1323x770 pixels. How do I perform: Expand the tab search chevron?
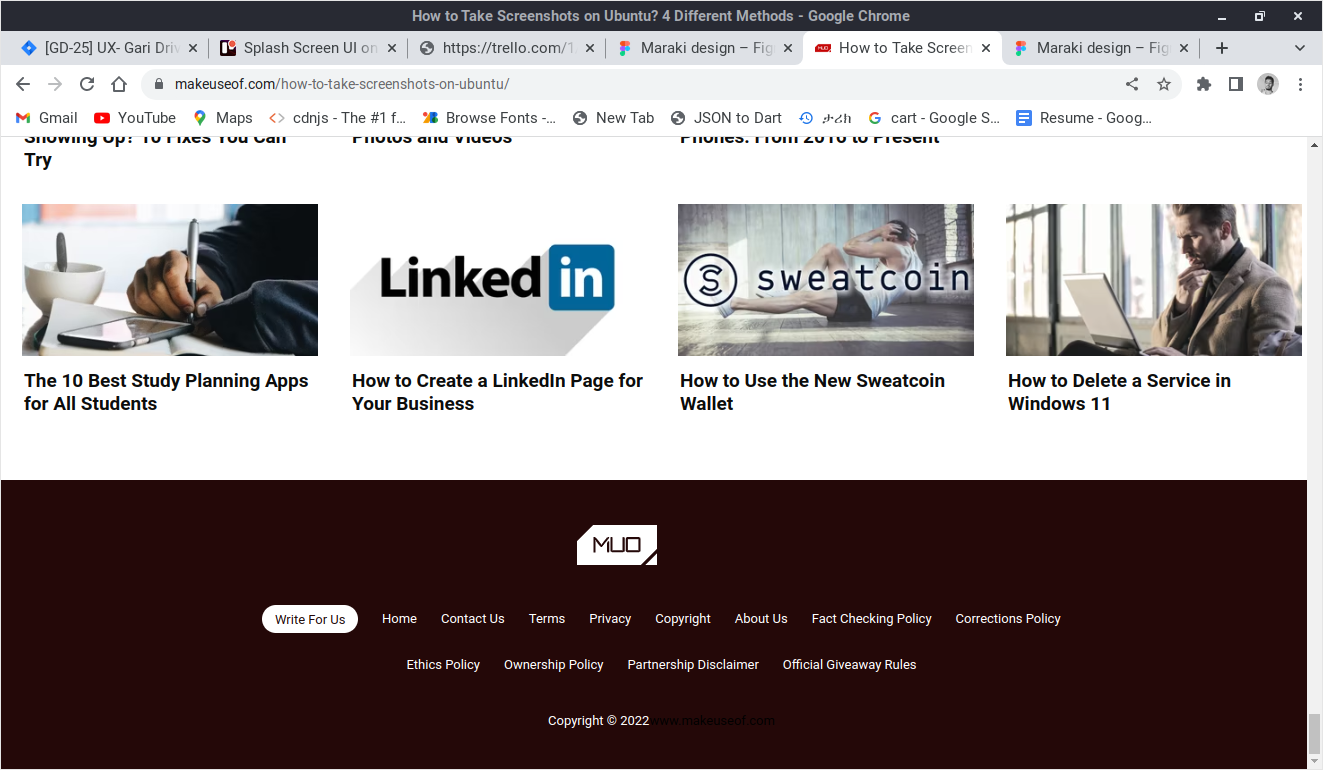point(1300,48)
